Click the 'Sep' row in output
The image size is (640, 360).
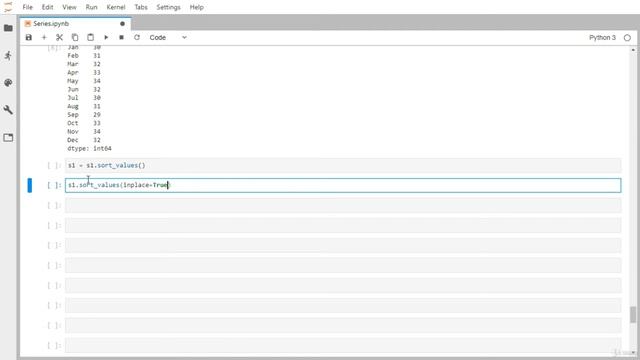pos(84,115)
